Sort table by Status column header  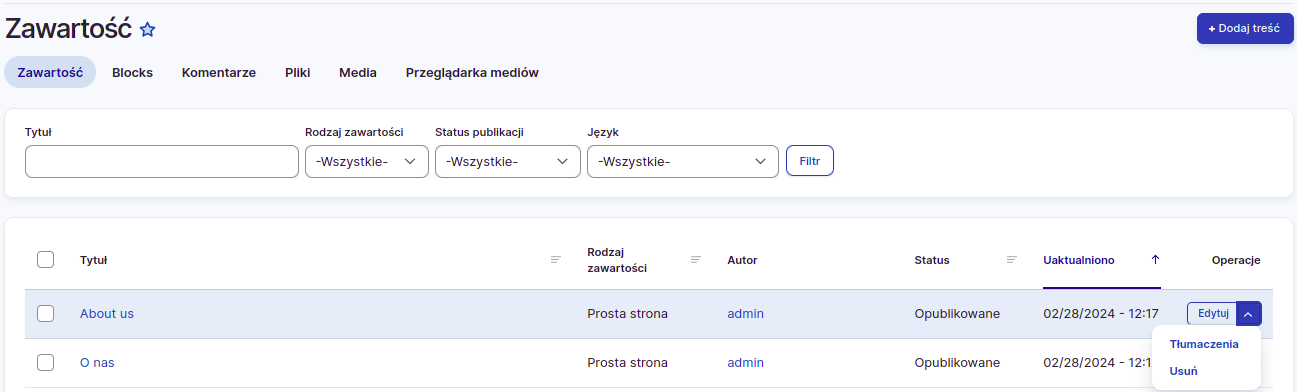pos(932,260)
